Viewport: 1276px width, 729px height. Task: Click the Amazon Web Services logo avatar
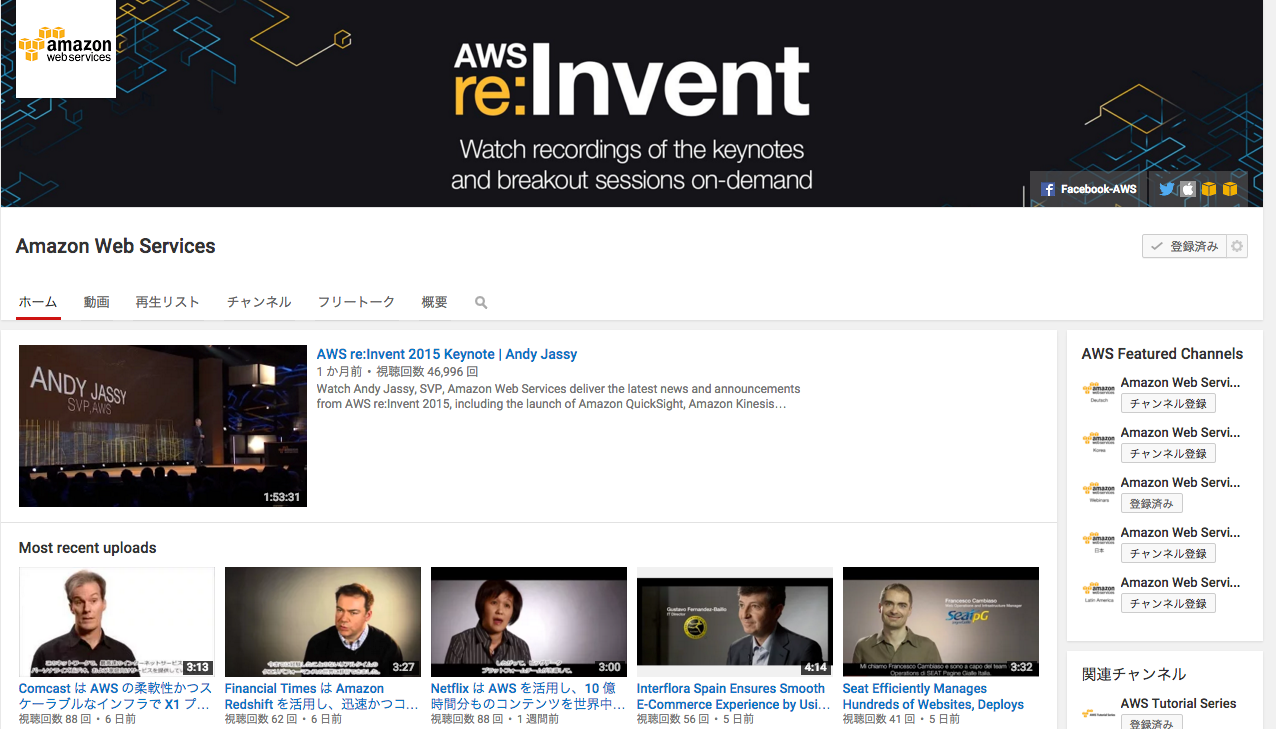click(x=66, y=49)
